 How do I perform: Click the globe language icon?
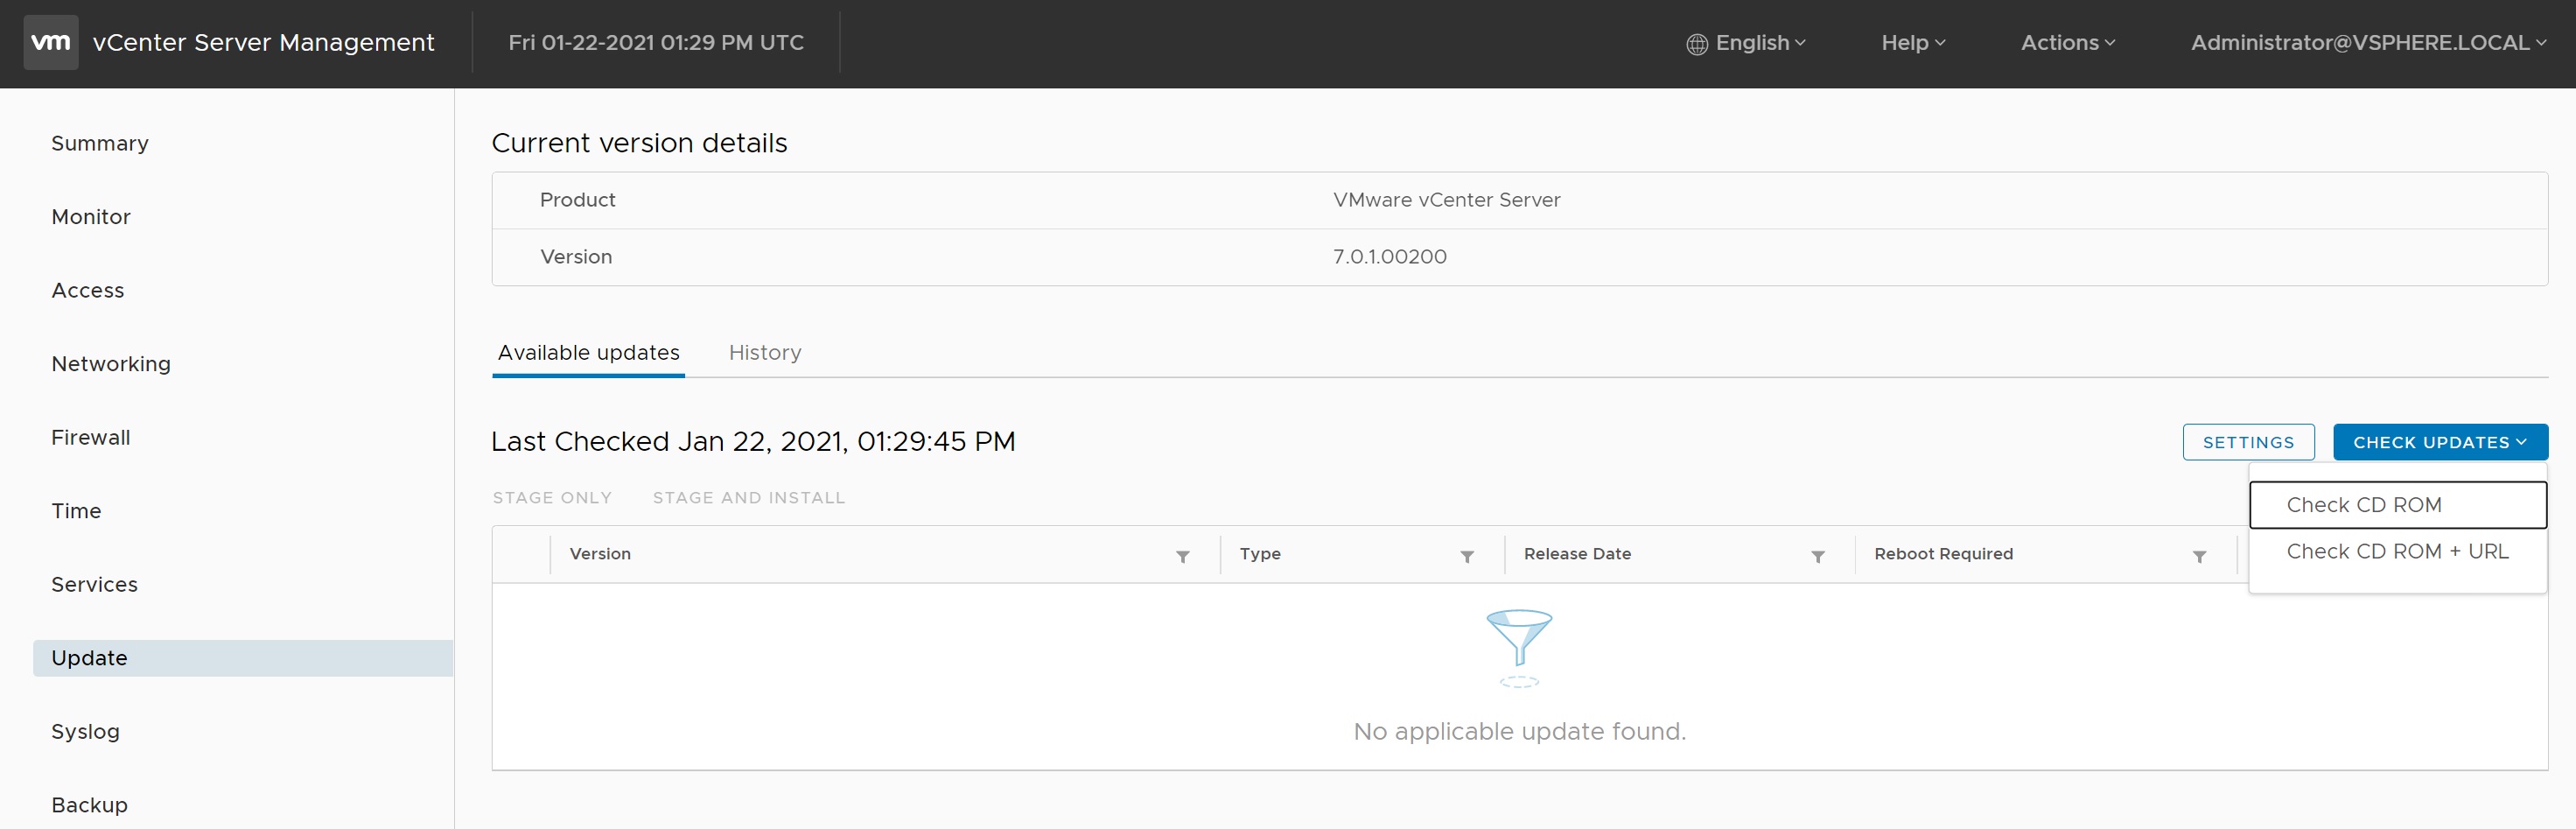(1696, 44)
